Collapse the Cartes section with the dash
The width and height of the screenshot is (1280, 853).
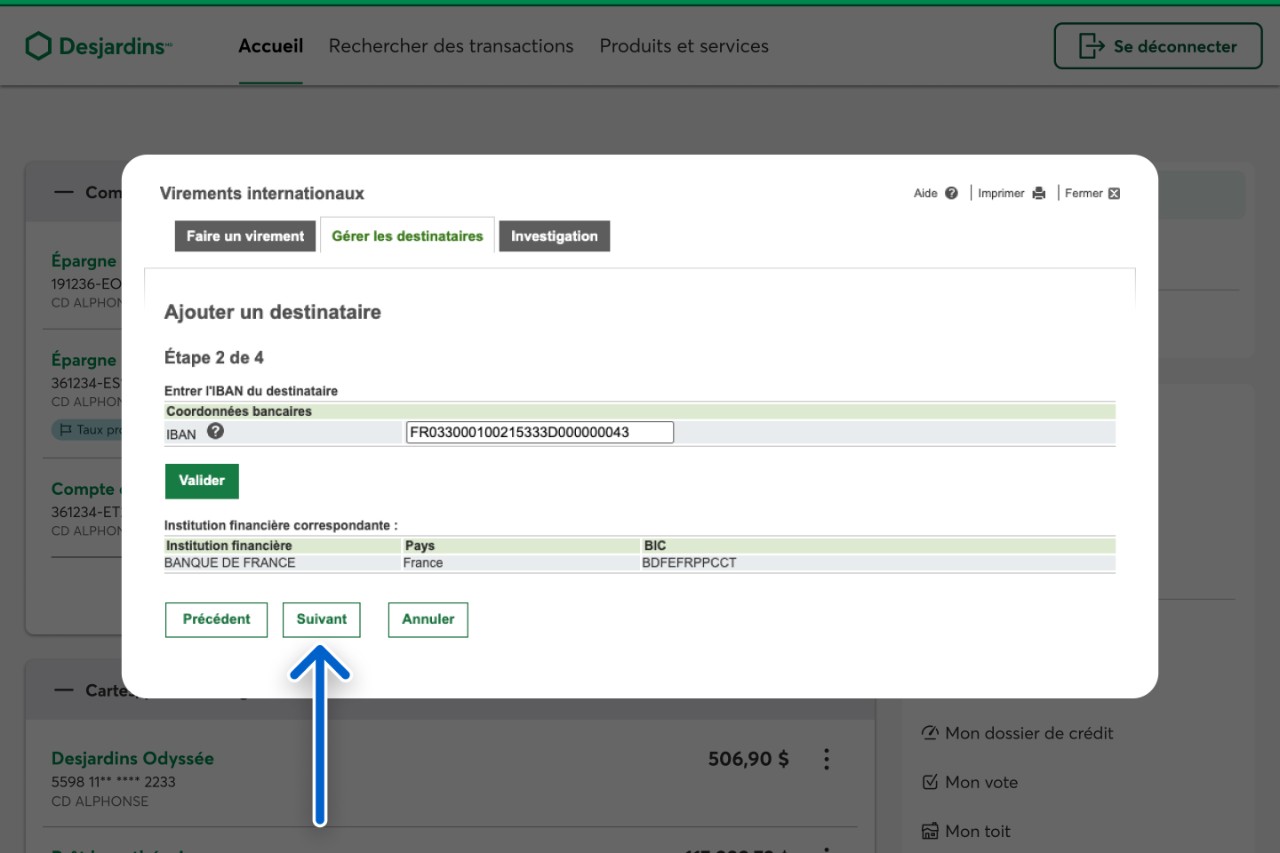[x=64, y=690]
